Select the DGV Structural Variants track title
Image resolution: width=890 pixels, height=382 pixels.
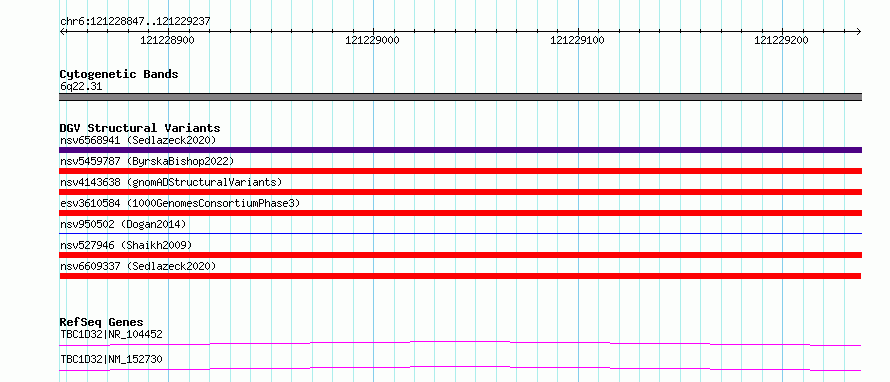pyautogui.click(x=140, y=128)
